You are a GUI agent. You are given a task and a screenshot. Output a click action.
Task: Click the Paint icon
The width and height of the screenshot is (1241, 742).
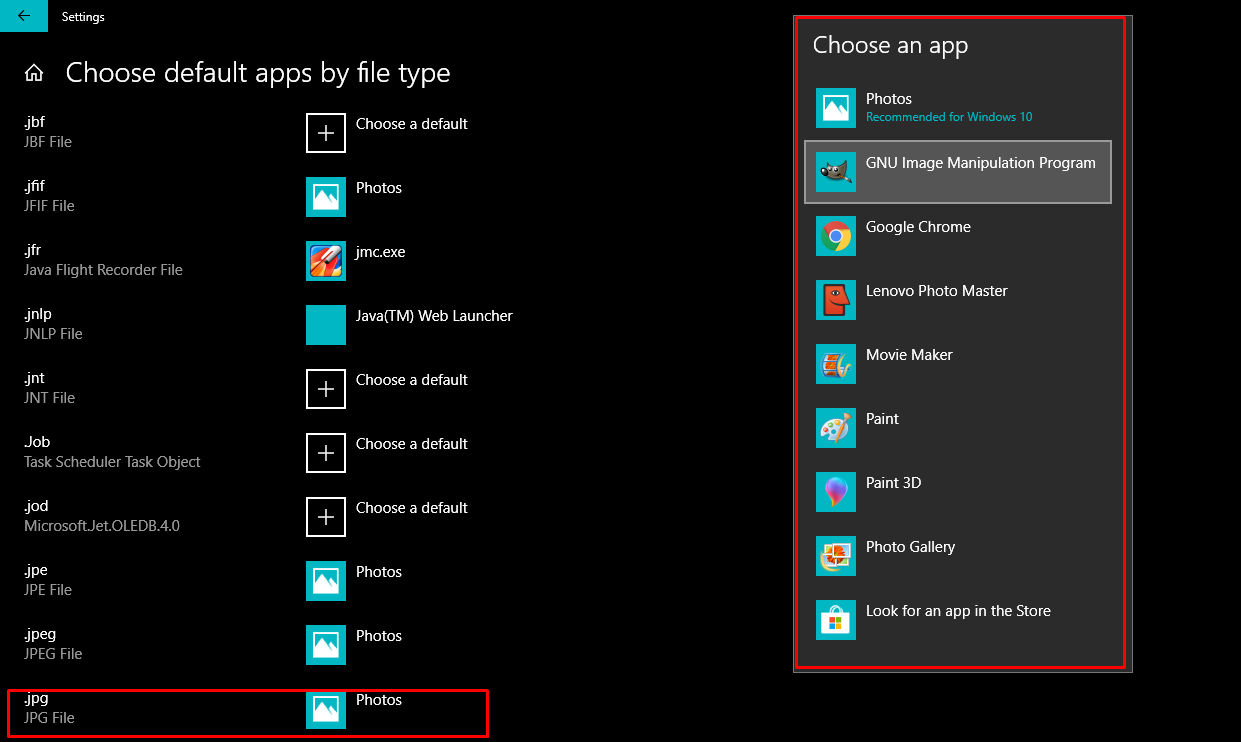[x=836, y=428]
